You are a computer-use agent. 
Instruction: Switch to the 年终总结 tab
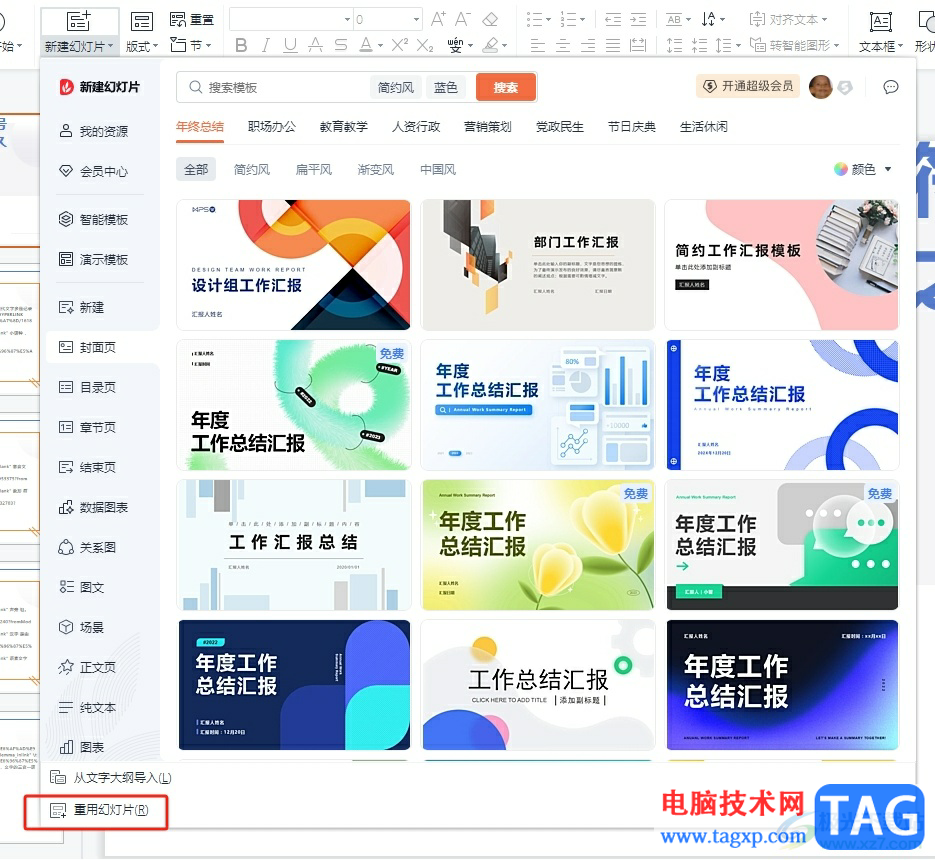200,126
